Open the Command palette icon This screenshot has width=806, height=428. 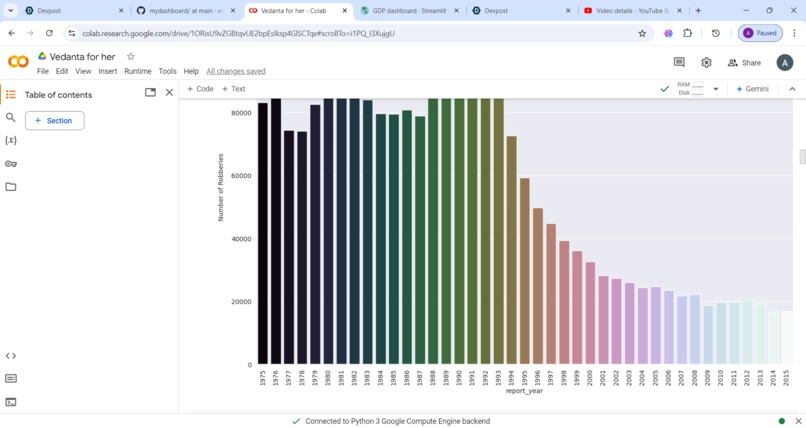click(10, 379)
